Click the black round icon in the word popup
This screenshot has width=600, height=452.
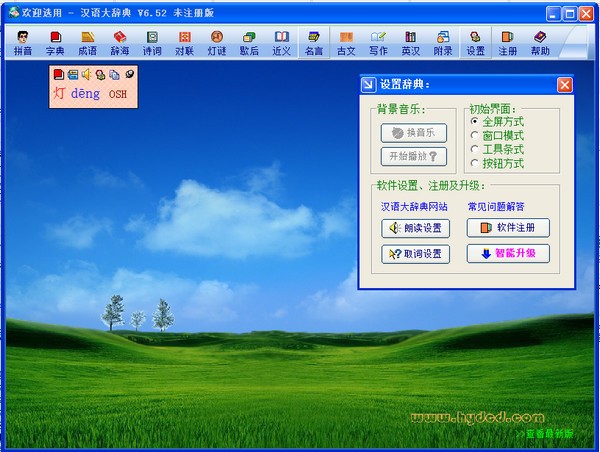point(130,74)
